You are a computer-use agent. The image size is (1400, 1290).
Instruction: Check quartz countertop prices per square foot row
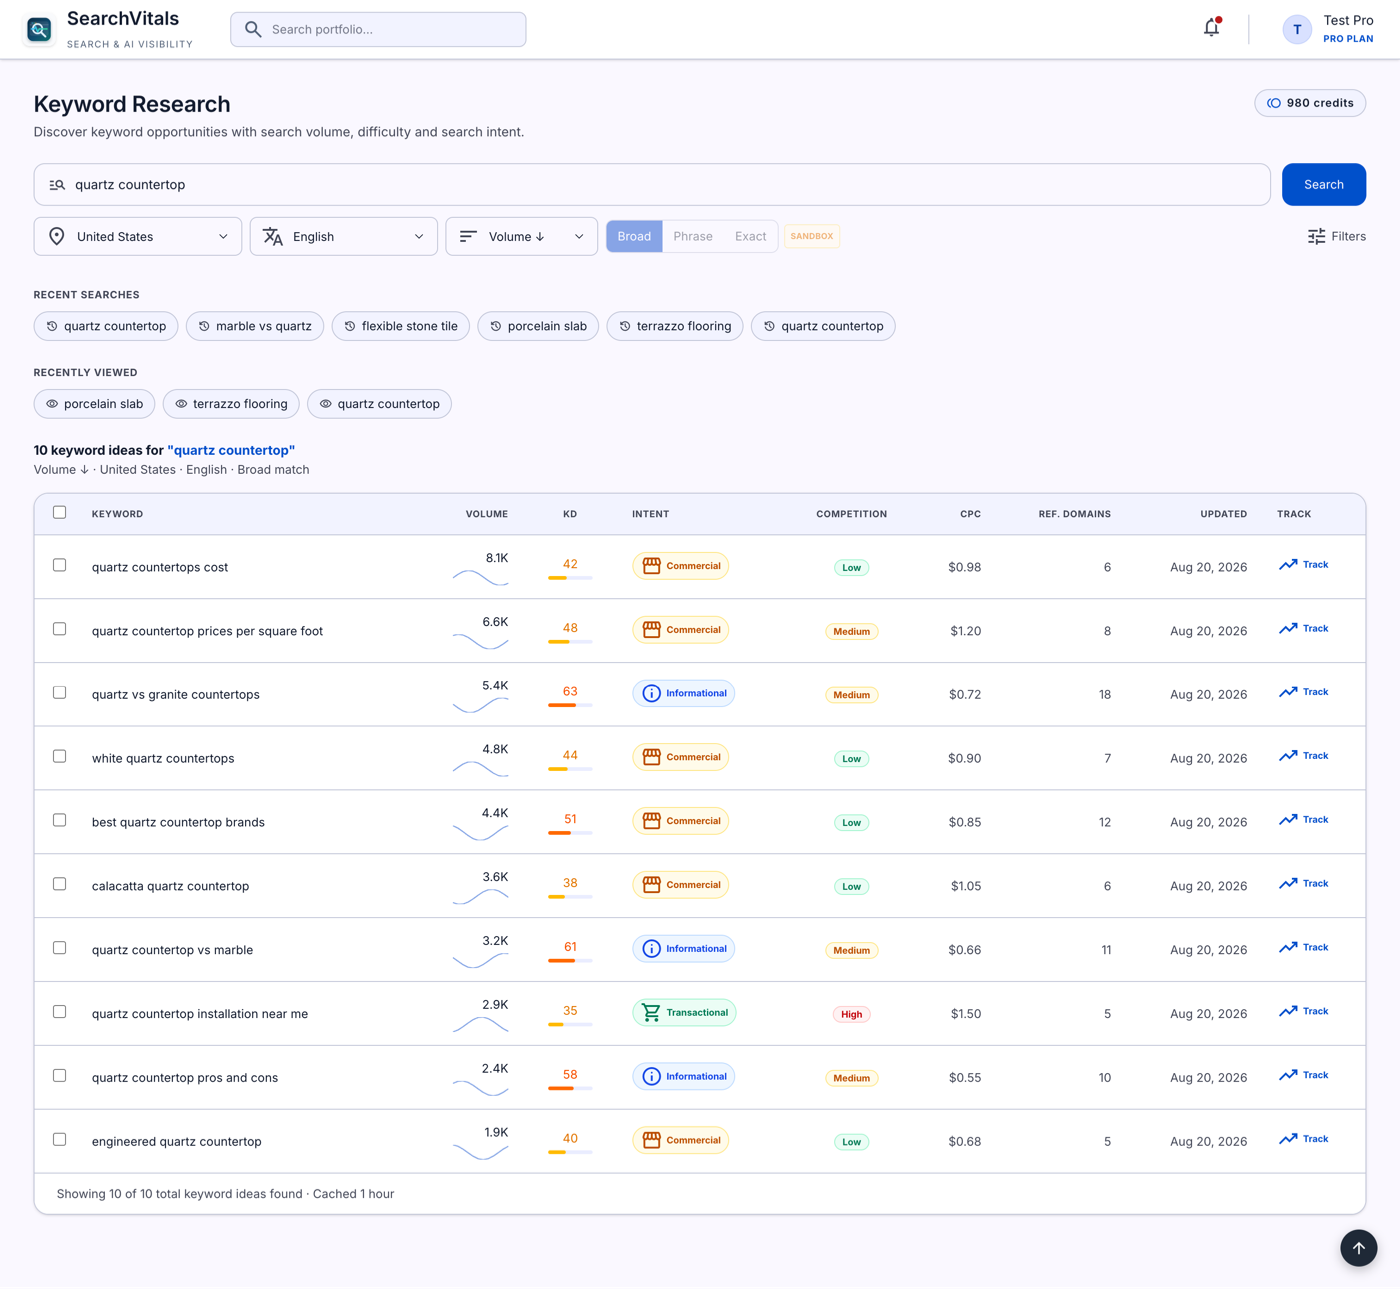[60, 629]
